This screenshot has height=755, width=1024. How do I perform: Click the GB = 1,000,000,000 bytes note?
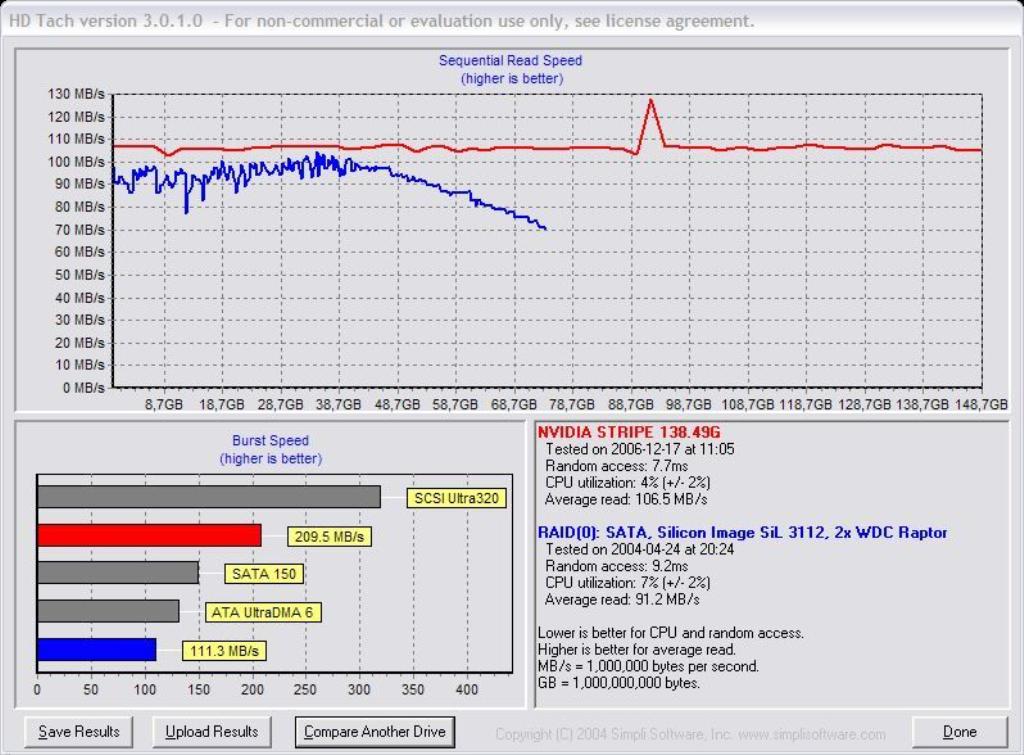pos(618,683)
